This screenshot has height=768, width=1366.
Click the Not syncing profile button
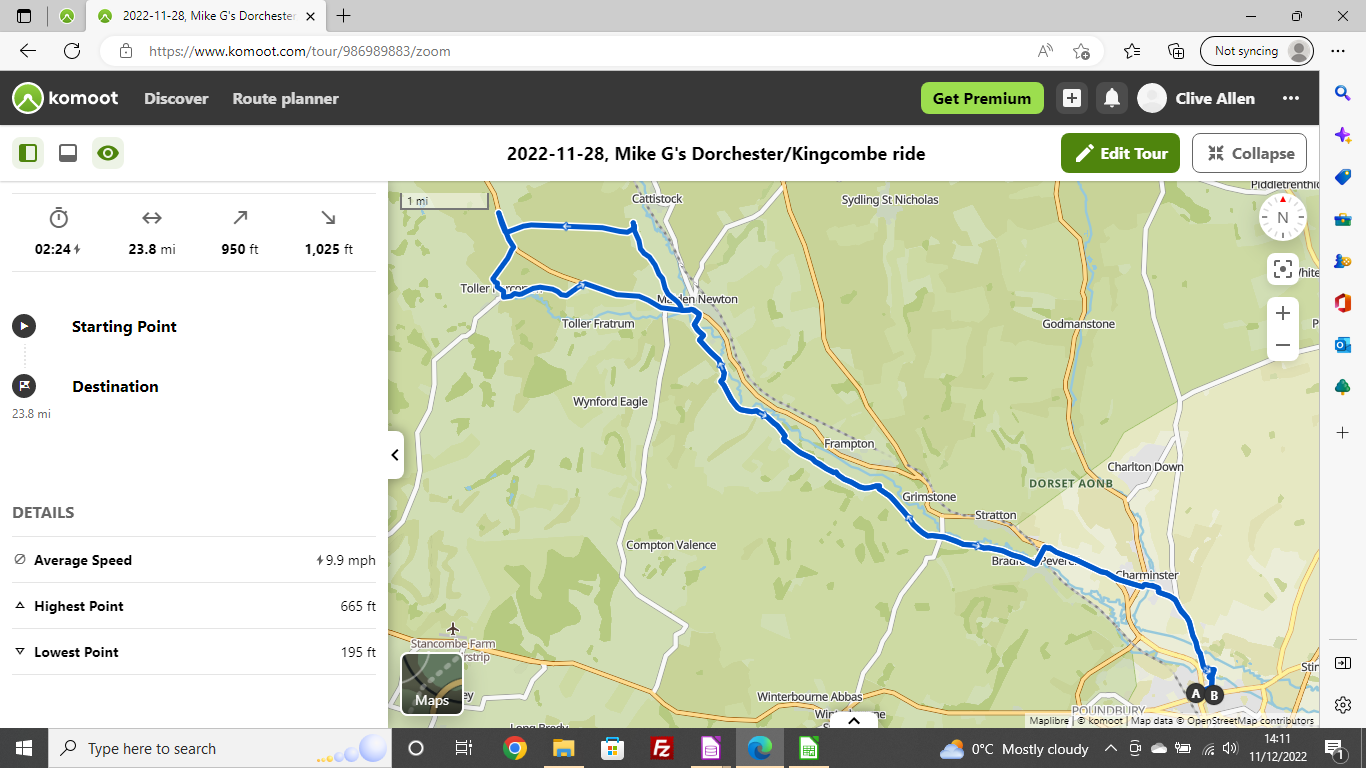(x=1259, y=51)
